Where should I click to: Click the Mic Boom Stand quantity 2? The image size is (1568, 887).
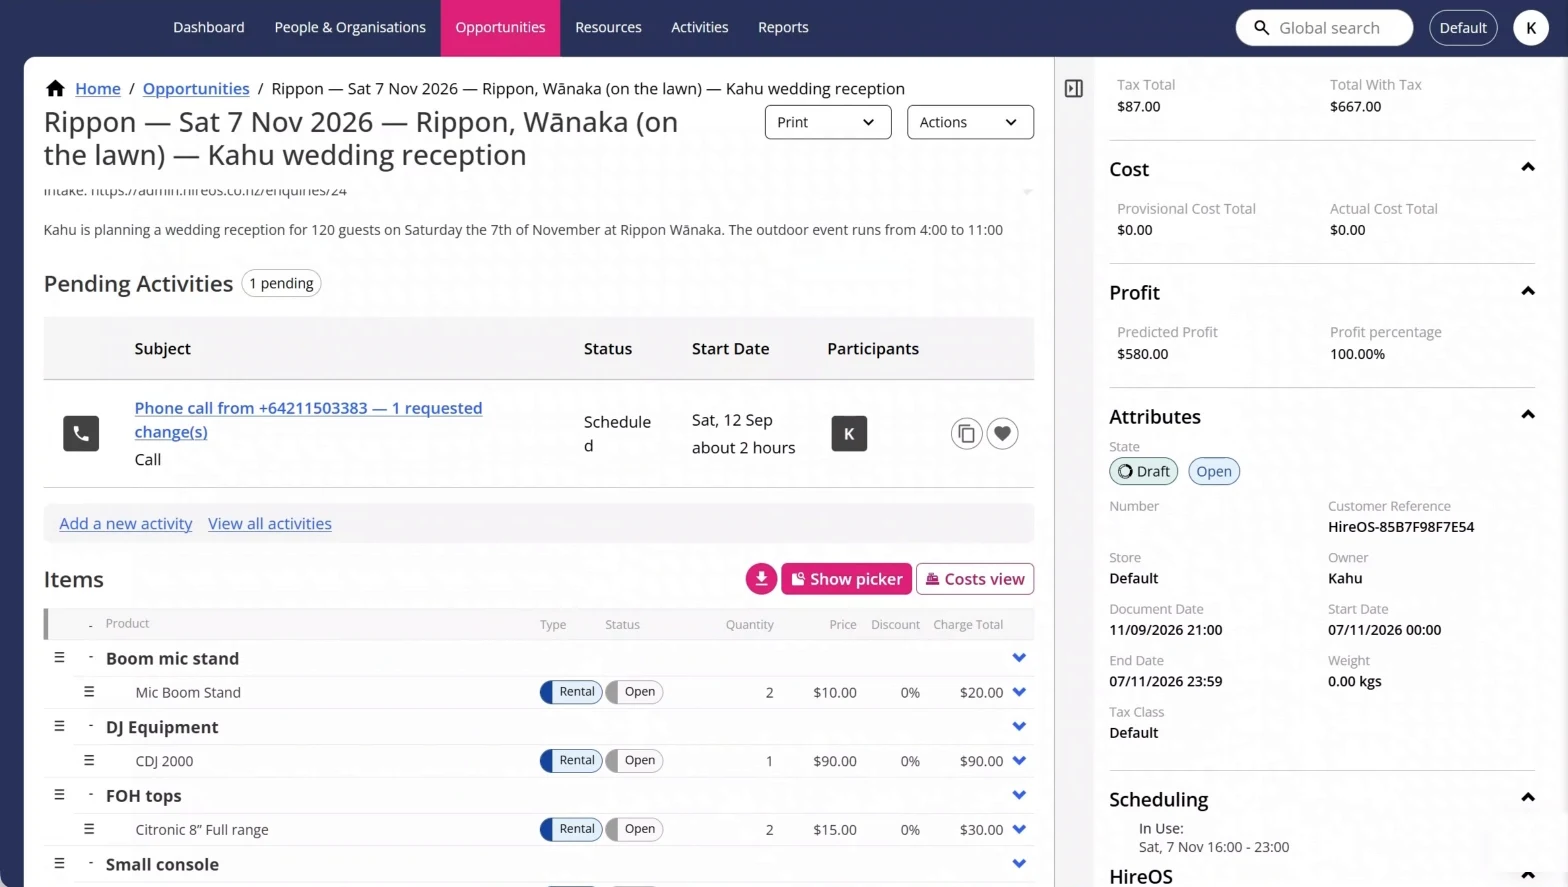click(x=769, y=692)
